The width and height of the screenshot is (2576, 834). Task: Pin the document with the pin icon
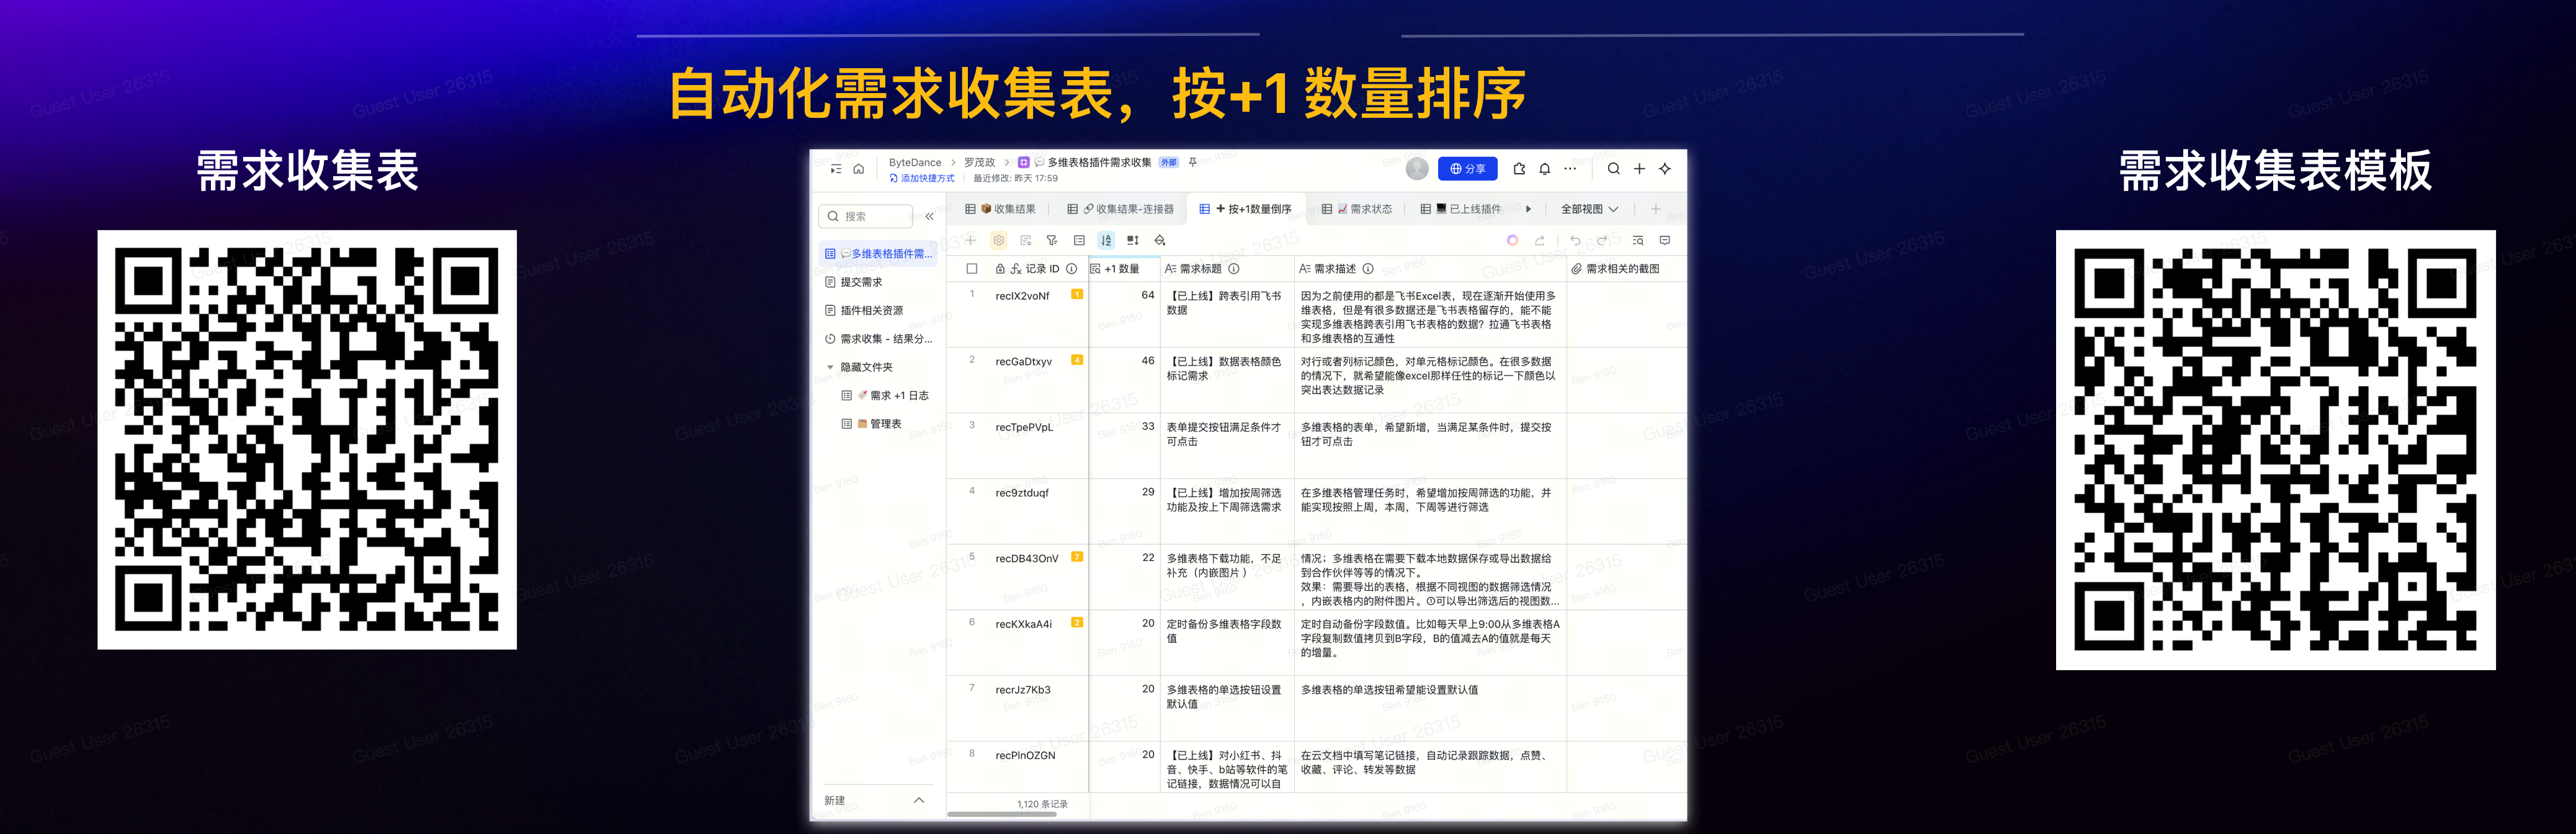pyautogui.click(x=1192, y=162)
